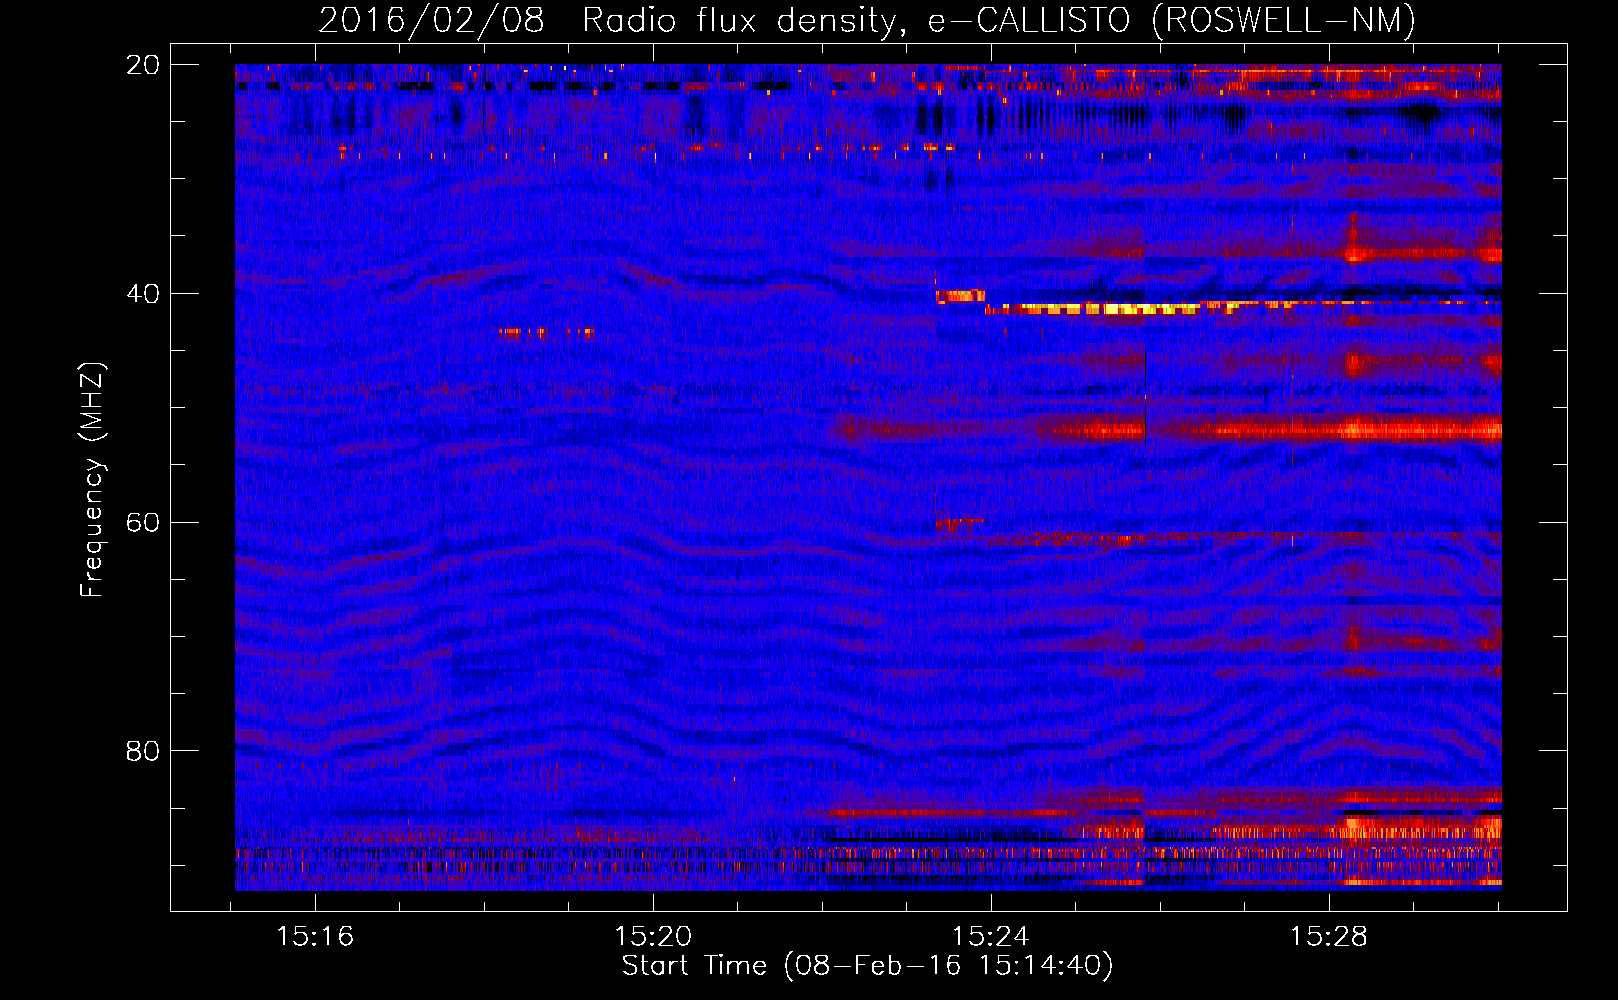The width and height of the screenshot is (1618, 1000).
Task: Click the plot title mentioning e-CALLISTO (ROSWELL-NM)
Action: (867, 20)
